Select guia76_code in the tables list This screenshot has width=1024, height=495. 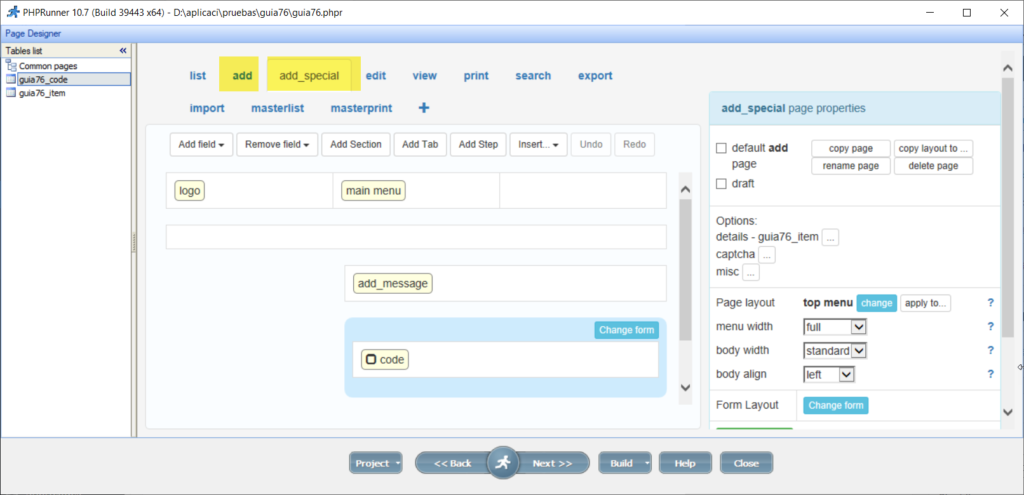point(42,79)
